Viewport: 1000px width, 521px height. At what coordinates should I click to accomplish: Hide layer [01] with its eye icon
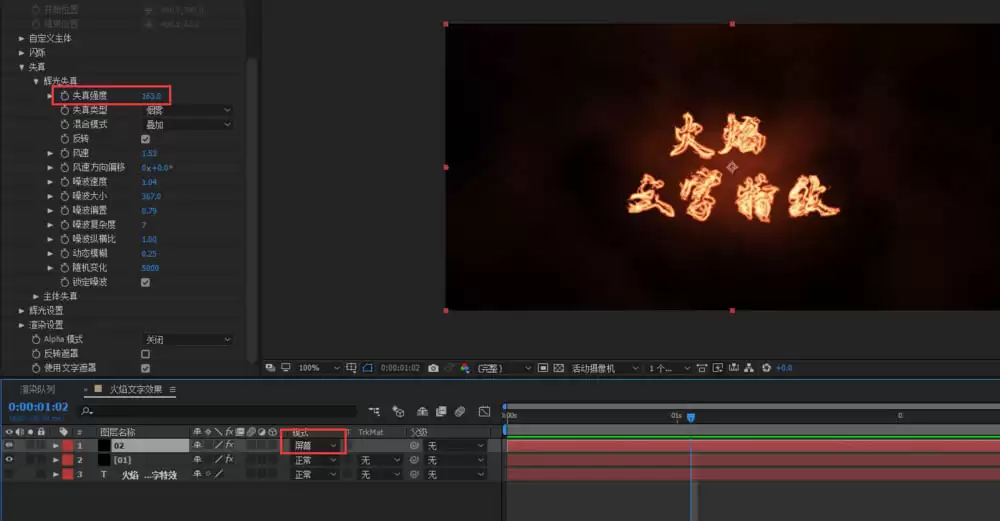(x=9, y=459)
